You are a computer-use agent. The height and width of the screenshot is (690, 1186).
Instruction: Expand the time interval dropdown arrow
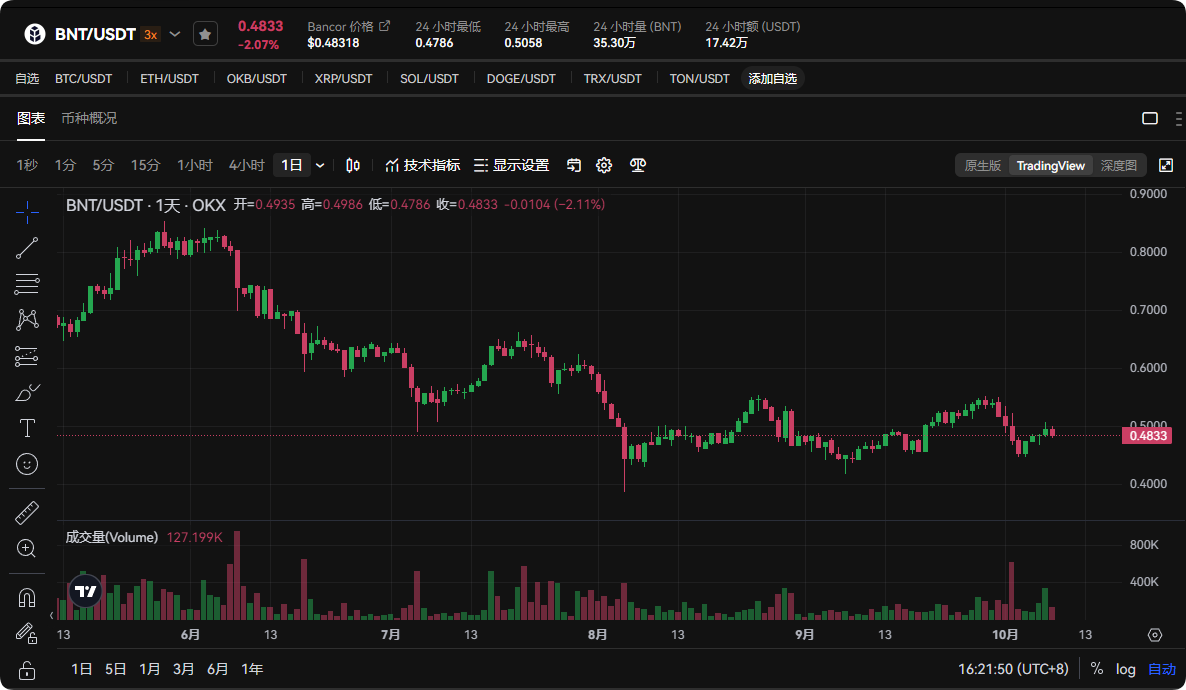320,165
